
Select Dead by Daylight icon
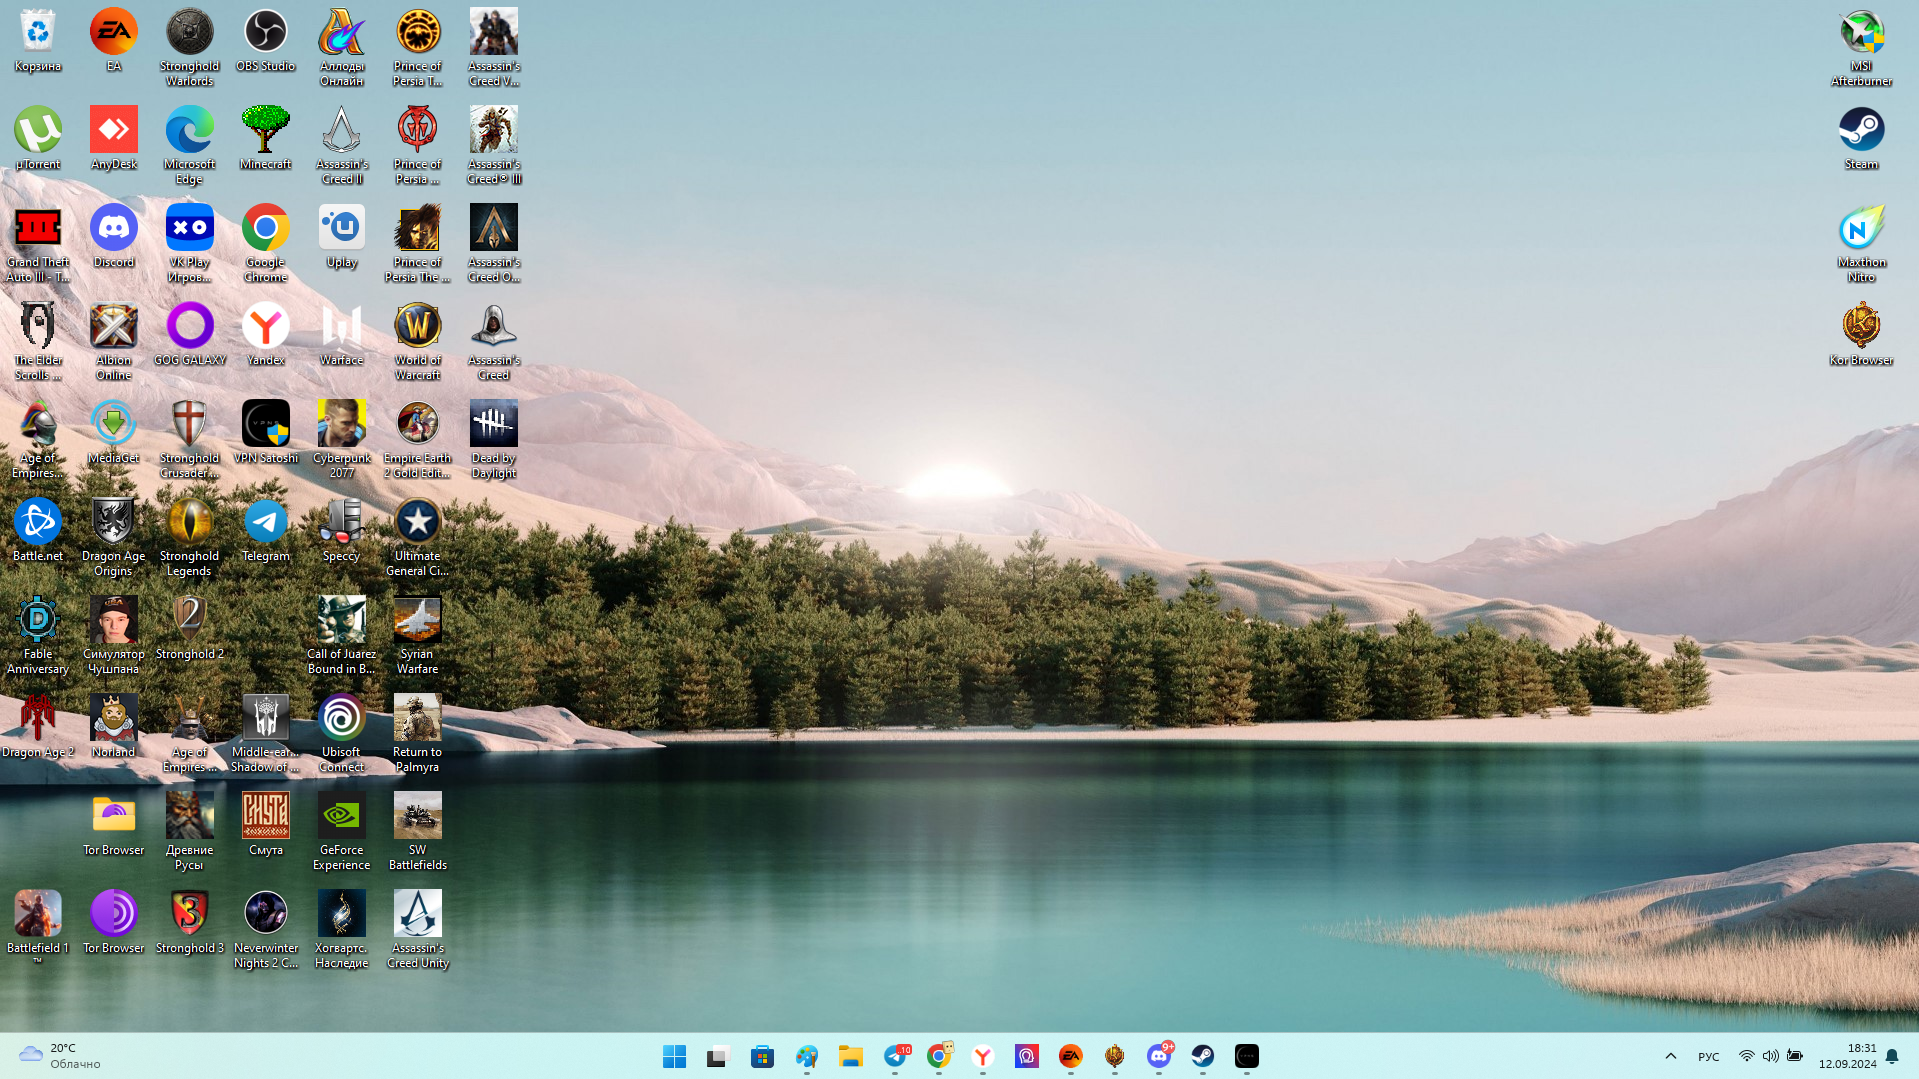(x=494, y=440)
